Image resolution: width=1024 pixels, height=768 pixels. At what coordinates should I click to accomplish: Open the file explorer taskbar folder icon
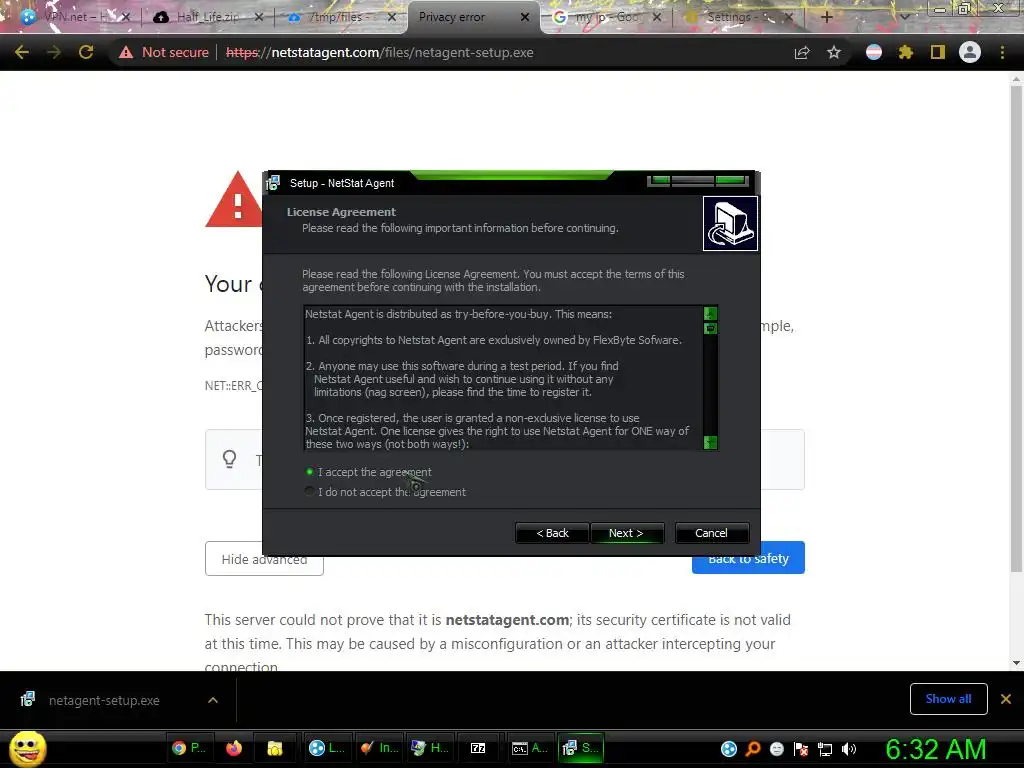tap(274, 748)
